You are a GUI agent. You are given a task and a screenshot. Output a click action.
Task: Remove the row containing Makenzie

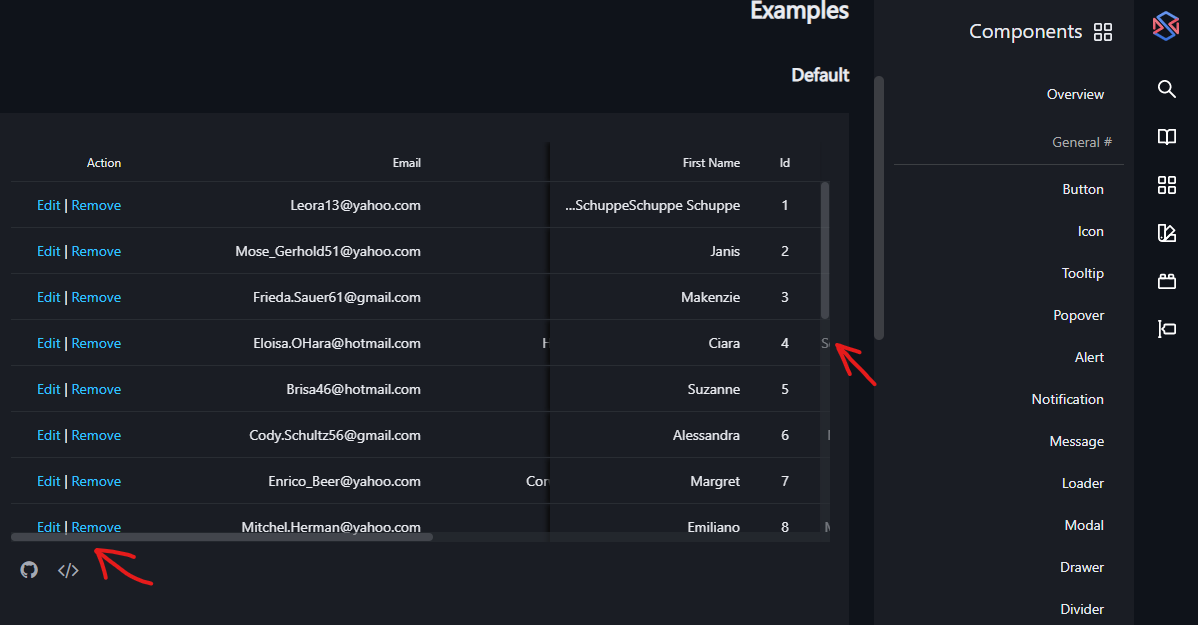(96, 296)
